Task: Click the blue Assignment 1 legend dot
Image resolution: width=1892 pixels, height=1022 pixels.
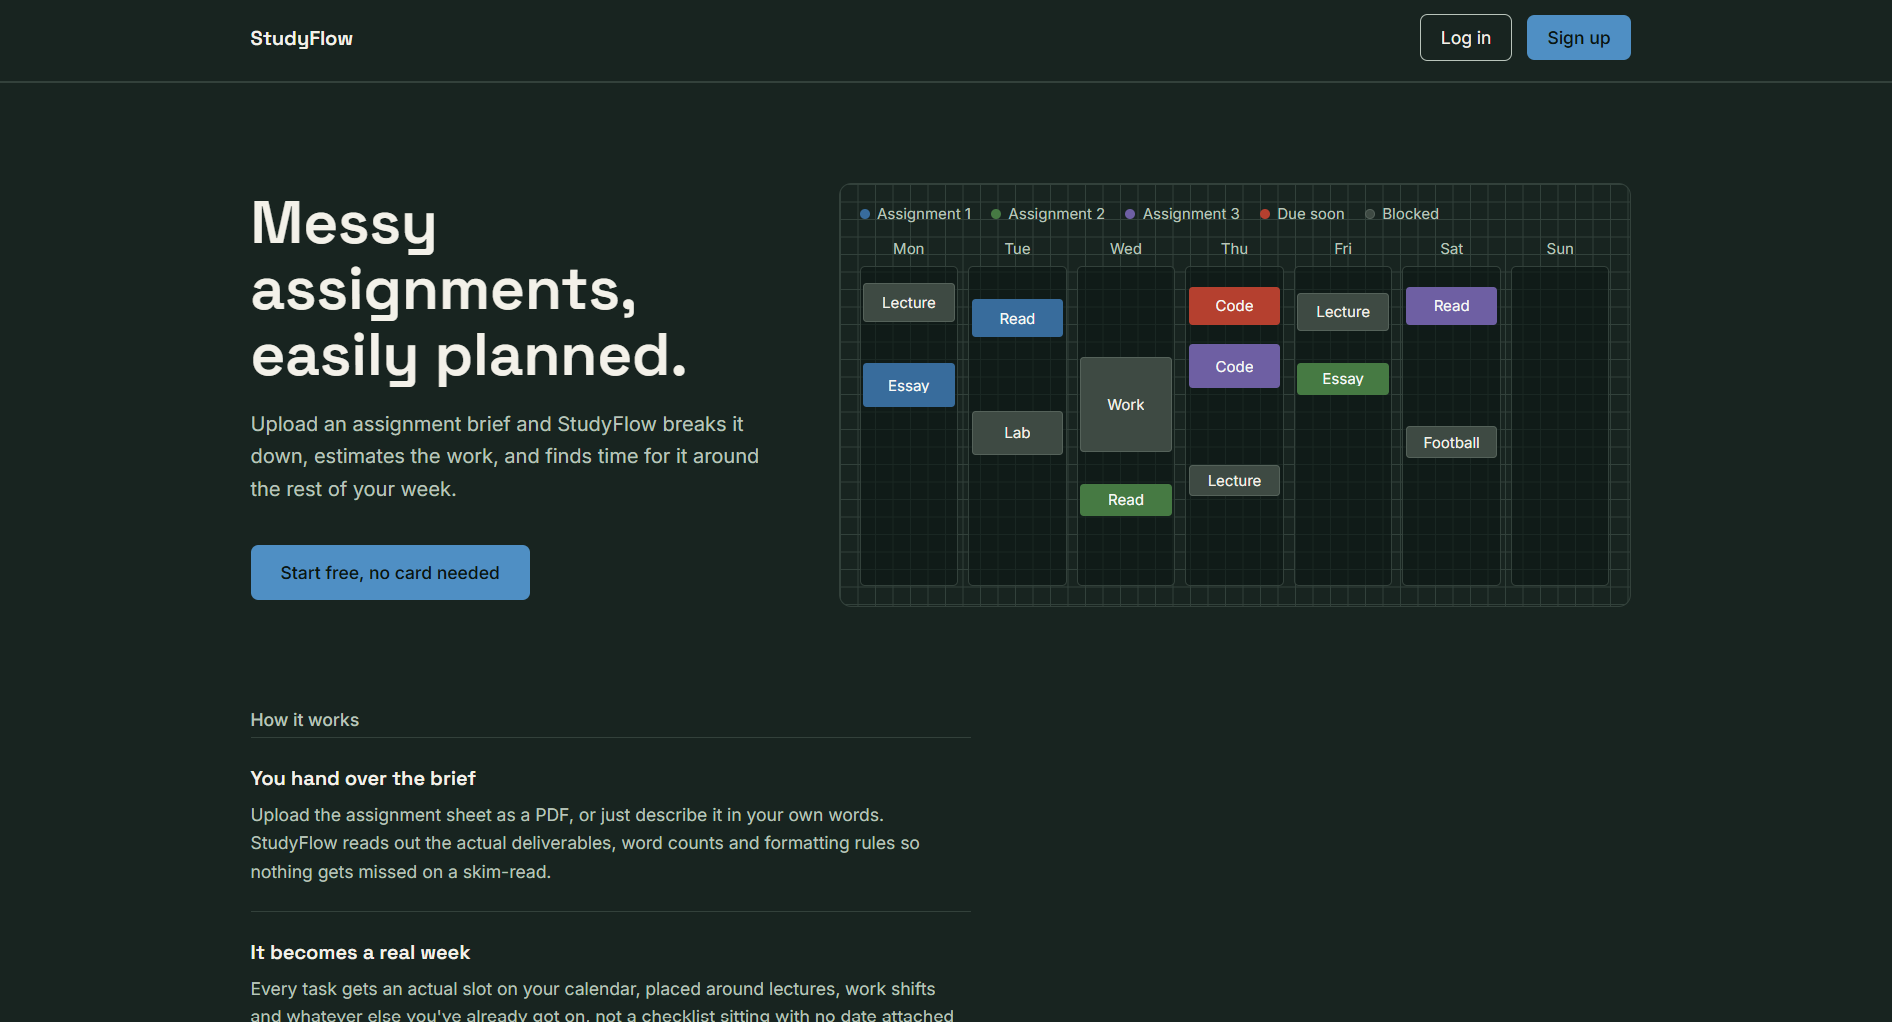Action: click(x=865, y=214)
